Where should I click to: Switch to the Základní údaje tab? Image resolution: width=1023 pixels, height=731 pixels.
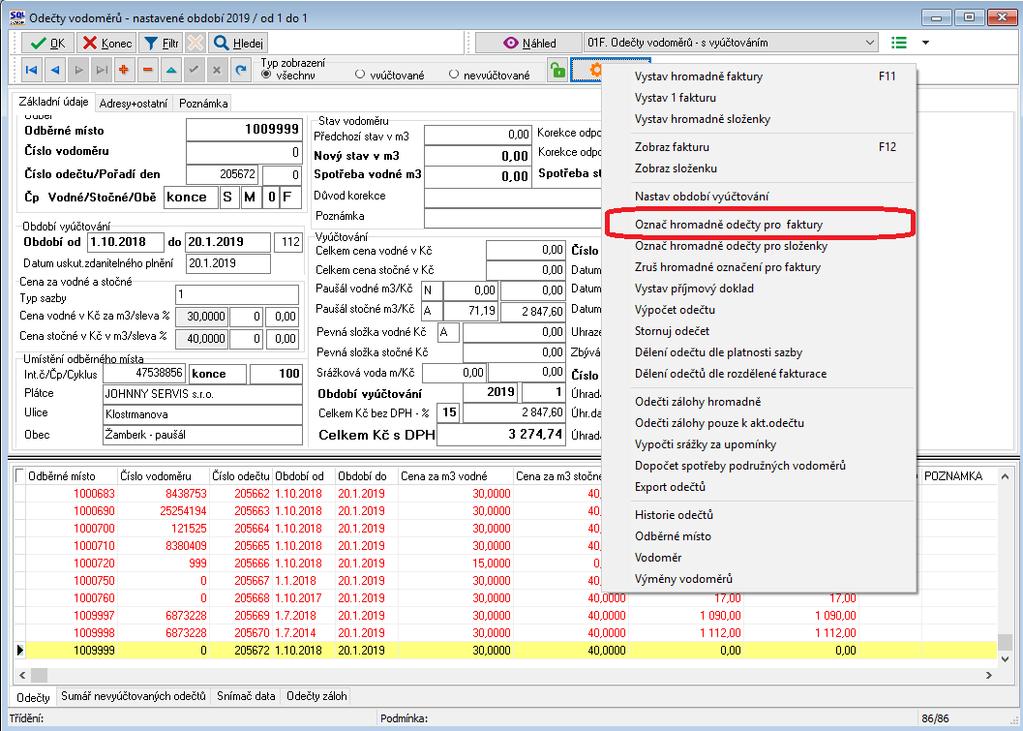tap(53, 102)
